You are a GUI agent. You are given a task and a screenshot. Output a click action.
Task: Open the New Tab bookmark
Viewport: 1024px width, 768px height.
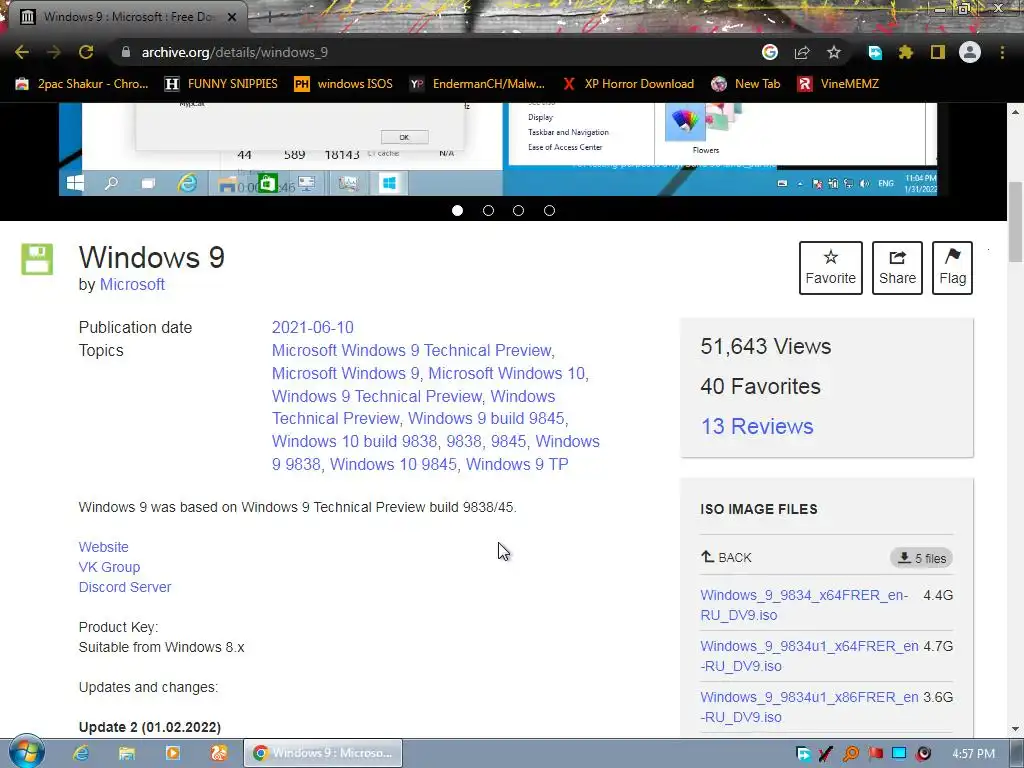click(x=746, y=84)
